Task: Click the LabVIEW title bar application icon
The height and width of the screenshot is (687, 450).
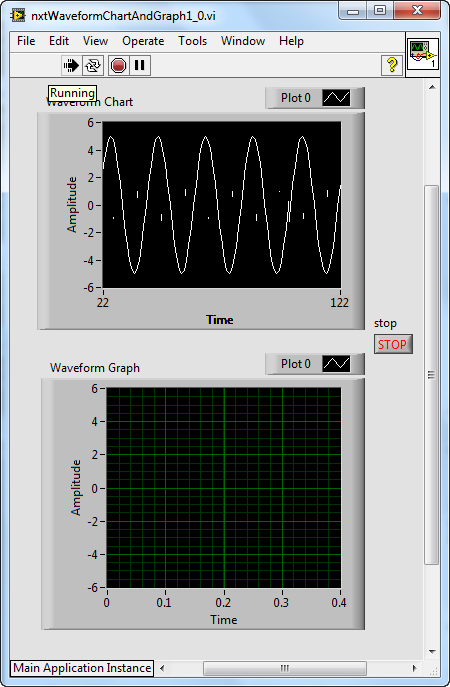Action: [x=18, y=15]
